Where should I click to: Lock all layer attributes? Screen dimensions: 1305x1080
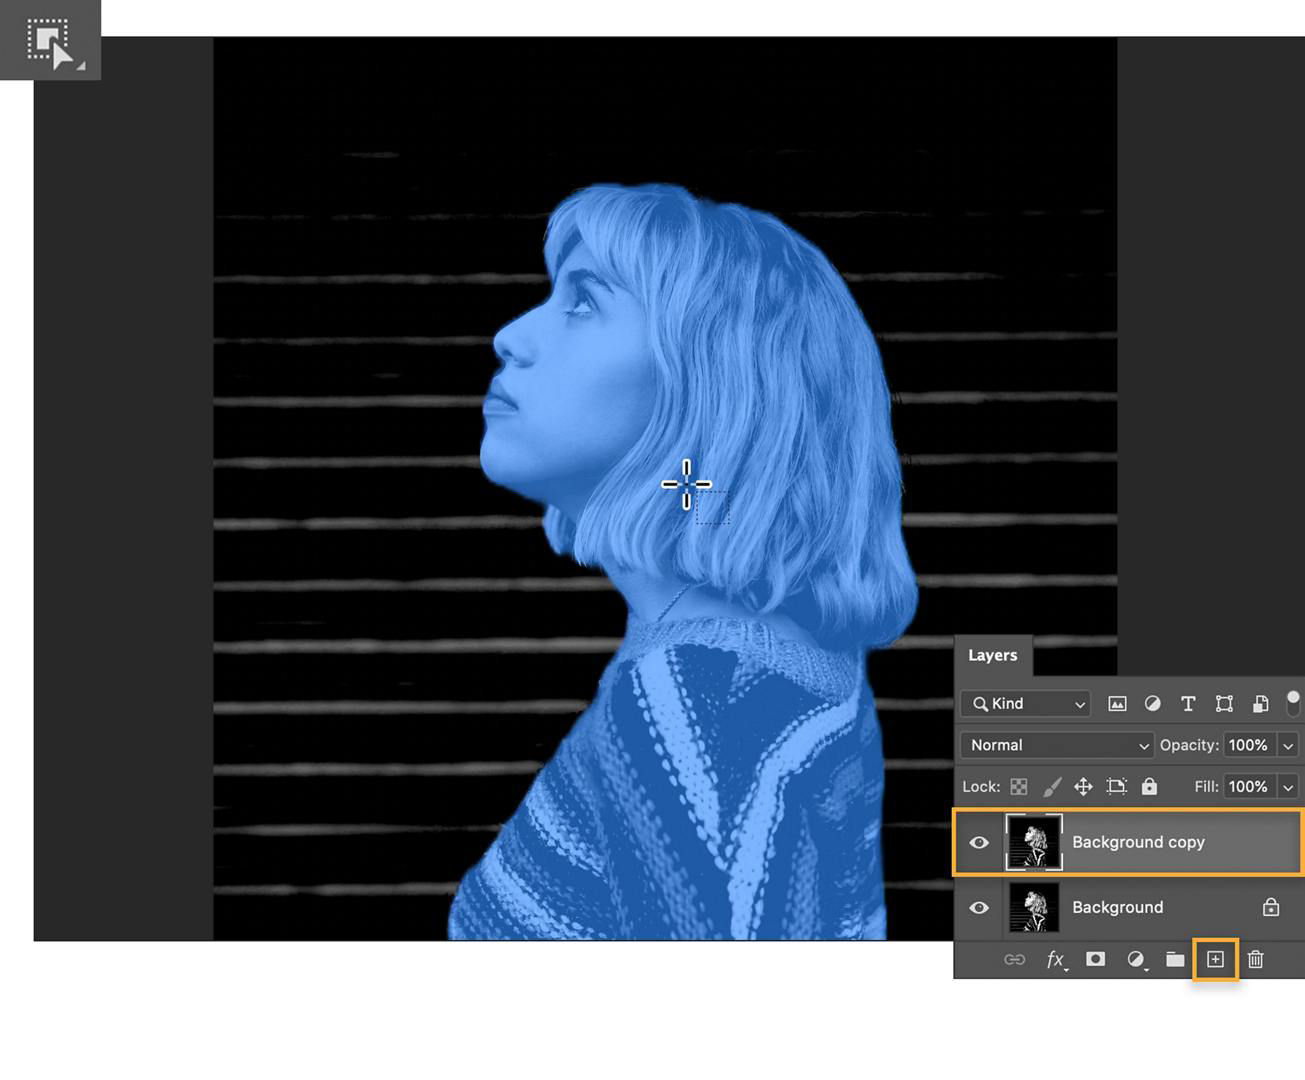(1150, 787)
